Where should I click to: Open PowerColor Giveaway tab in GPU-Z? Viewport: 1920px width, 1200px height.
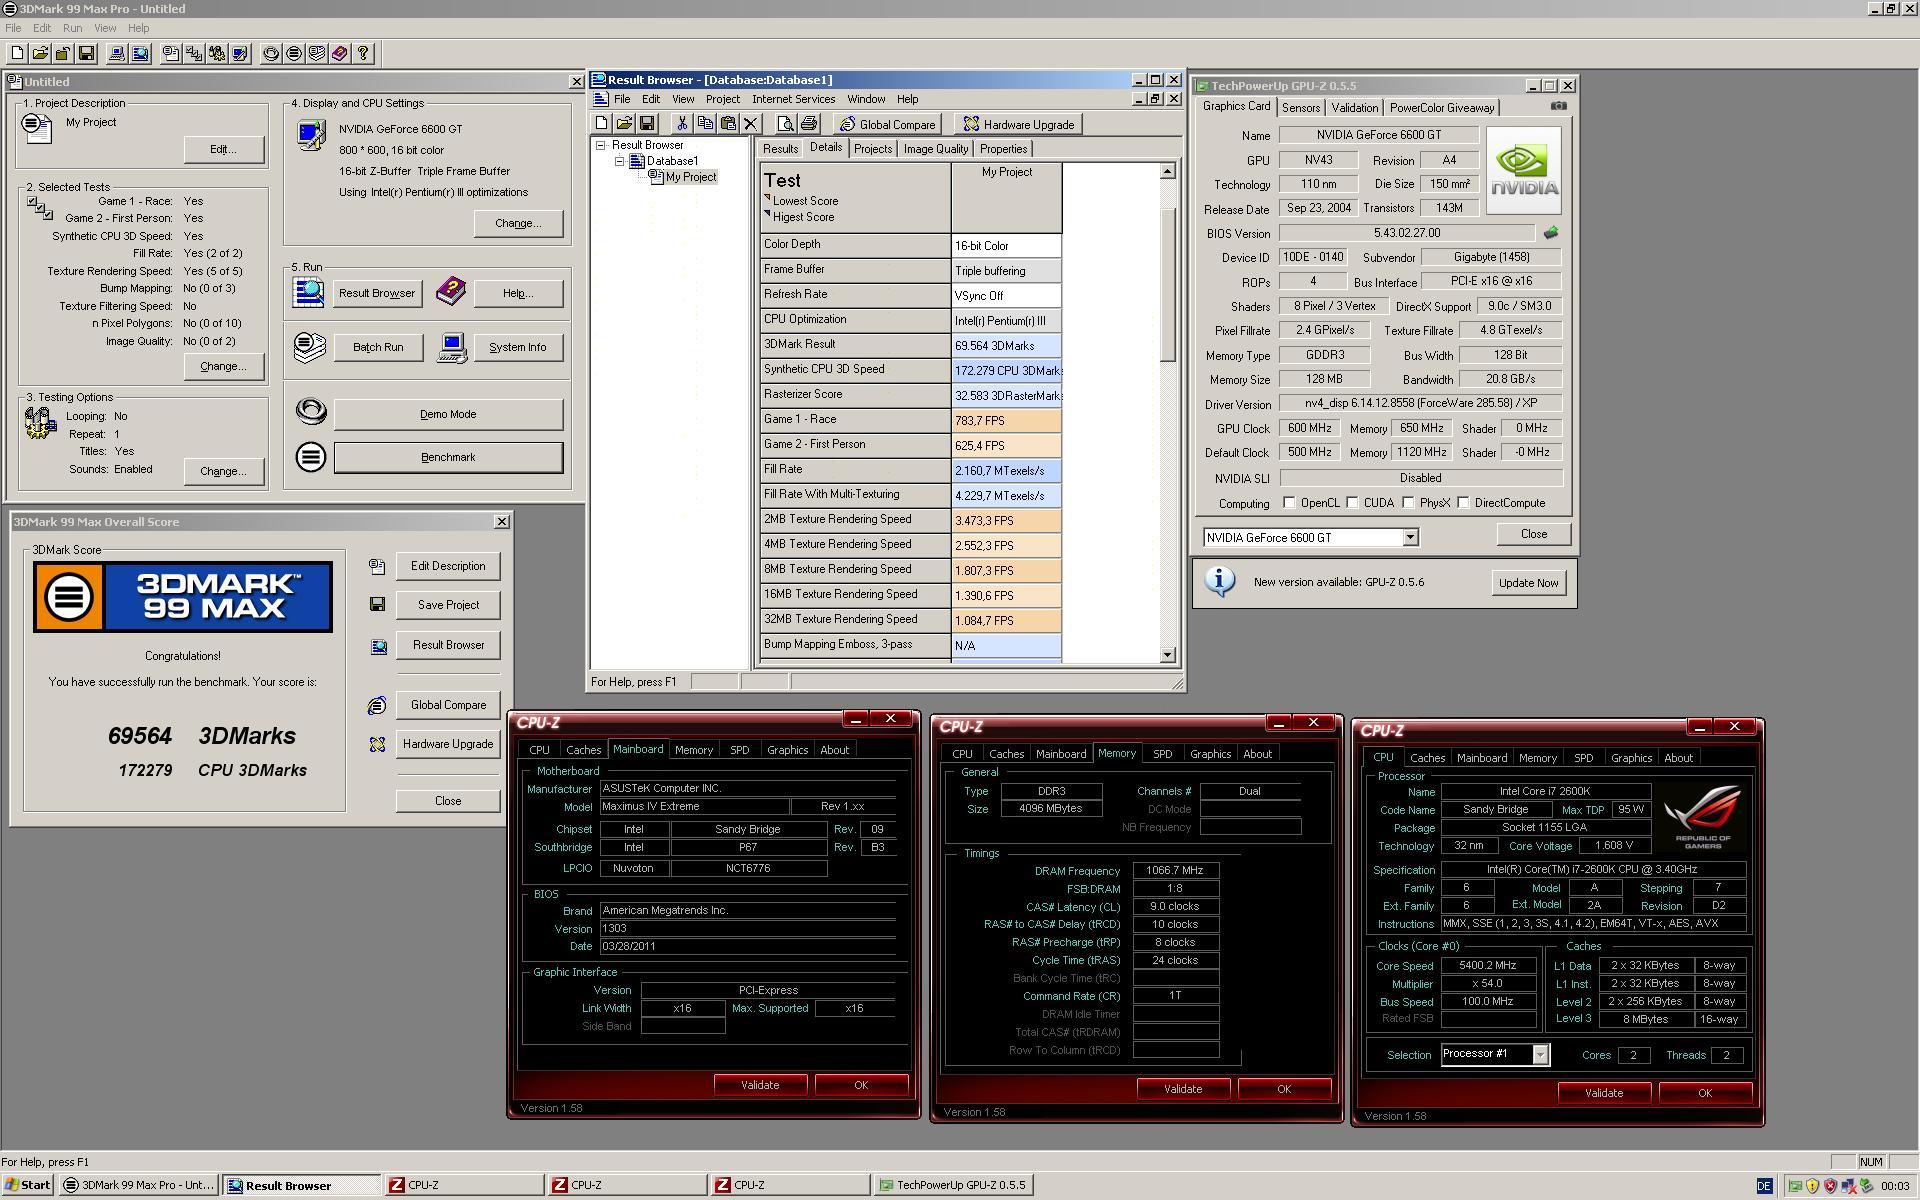(x=1441, y=108)
